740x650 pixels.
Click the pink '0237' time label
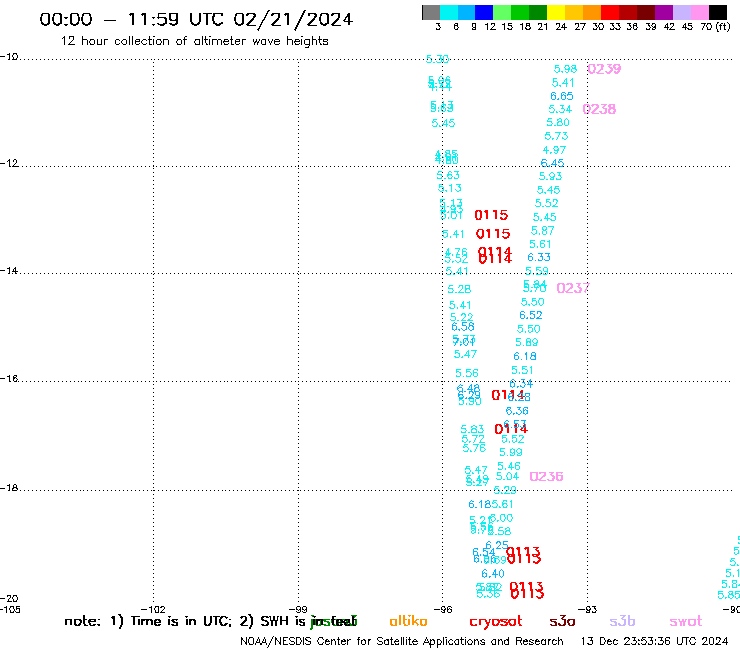[573, 288]
